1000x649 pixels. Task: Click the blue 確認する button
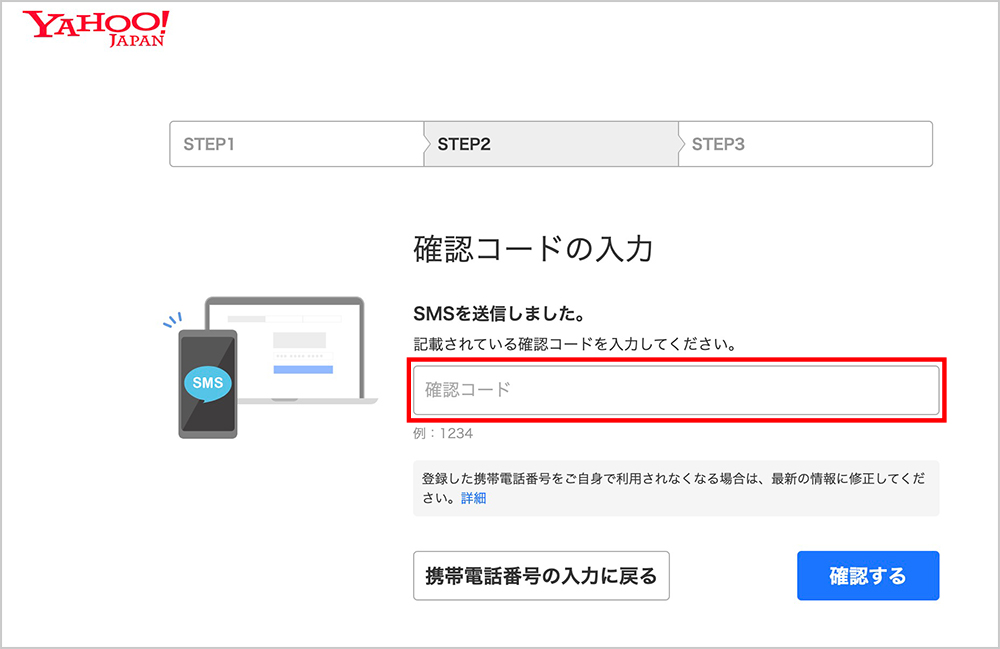click(x=868, y=576)
